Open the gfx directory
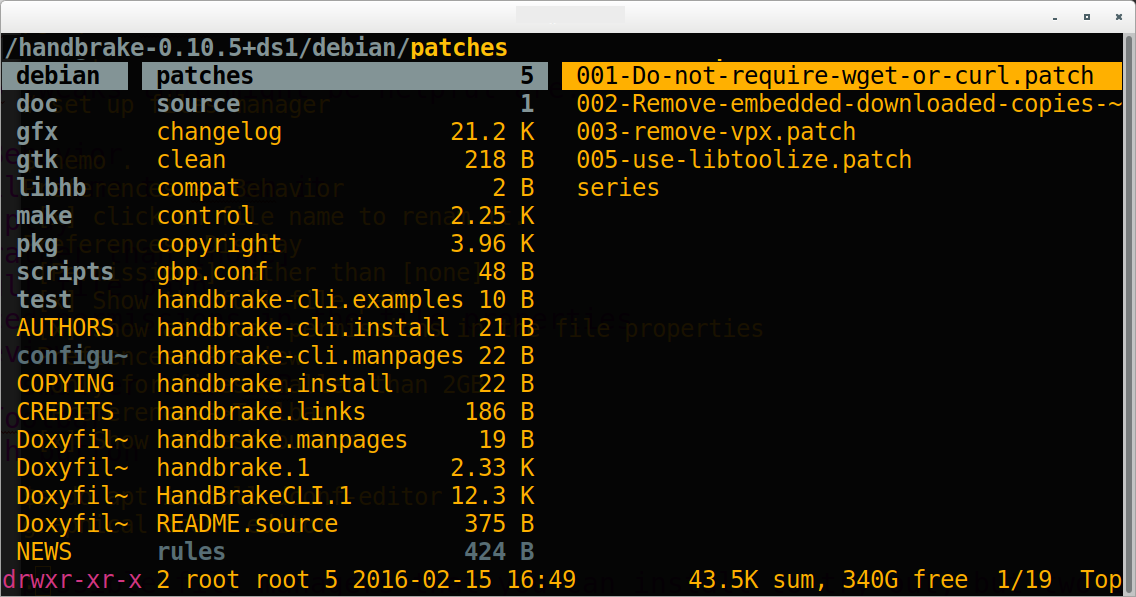This screenshot has height=597, width=1136. coord(37,132)
